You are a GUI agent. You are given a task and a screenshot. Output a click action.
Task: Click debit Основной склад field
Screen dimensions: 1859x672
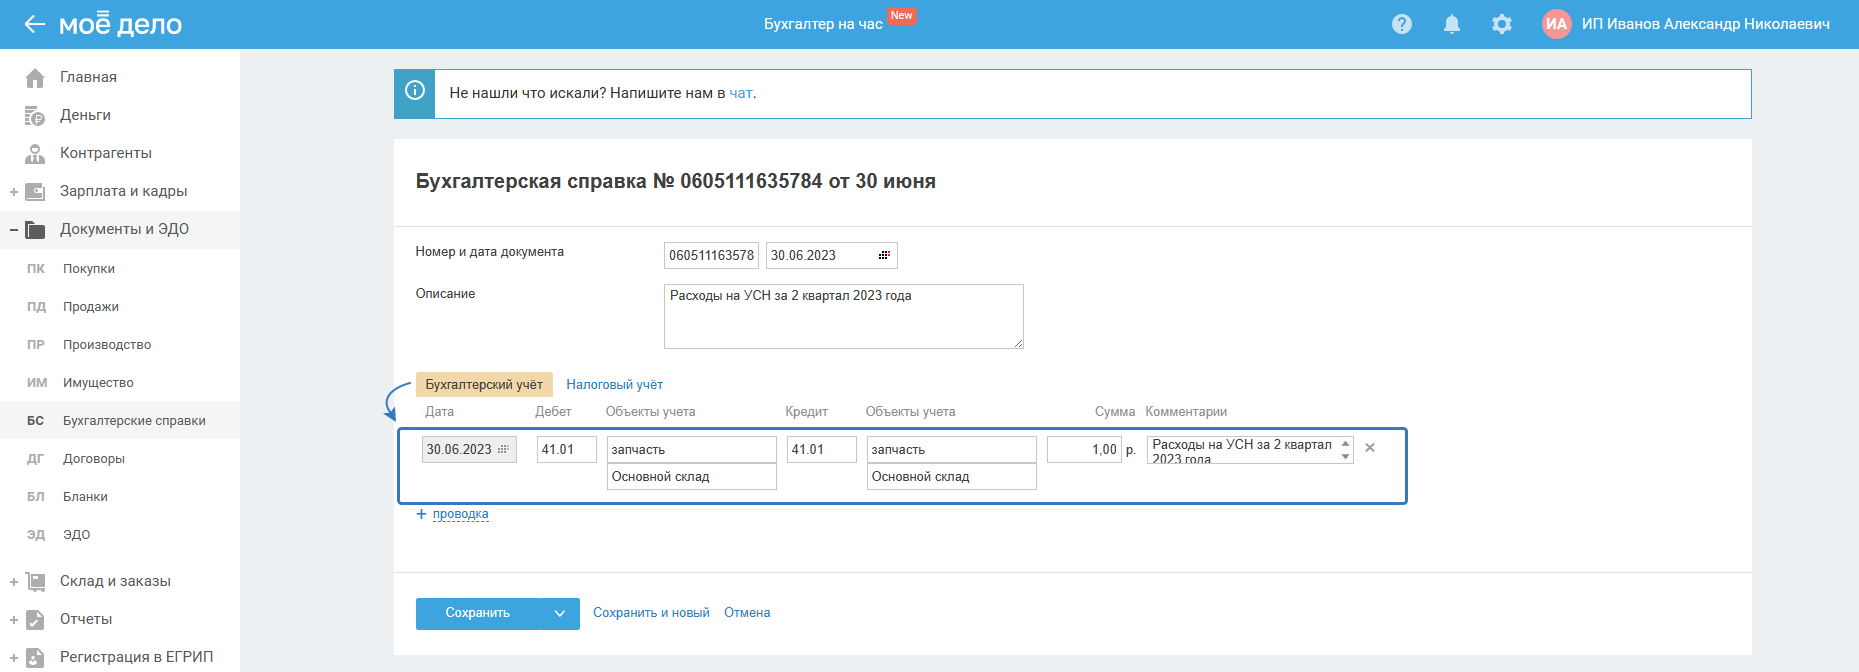tap(691, 477)
